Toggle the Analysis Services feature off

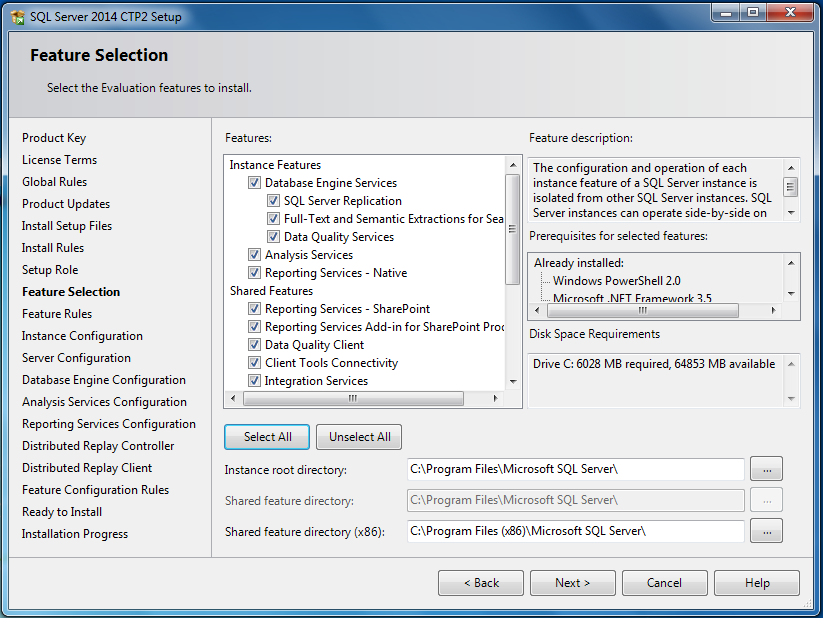point(254,254)
